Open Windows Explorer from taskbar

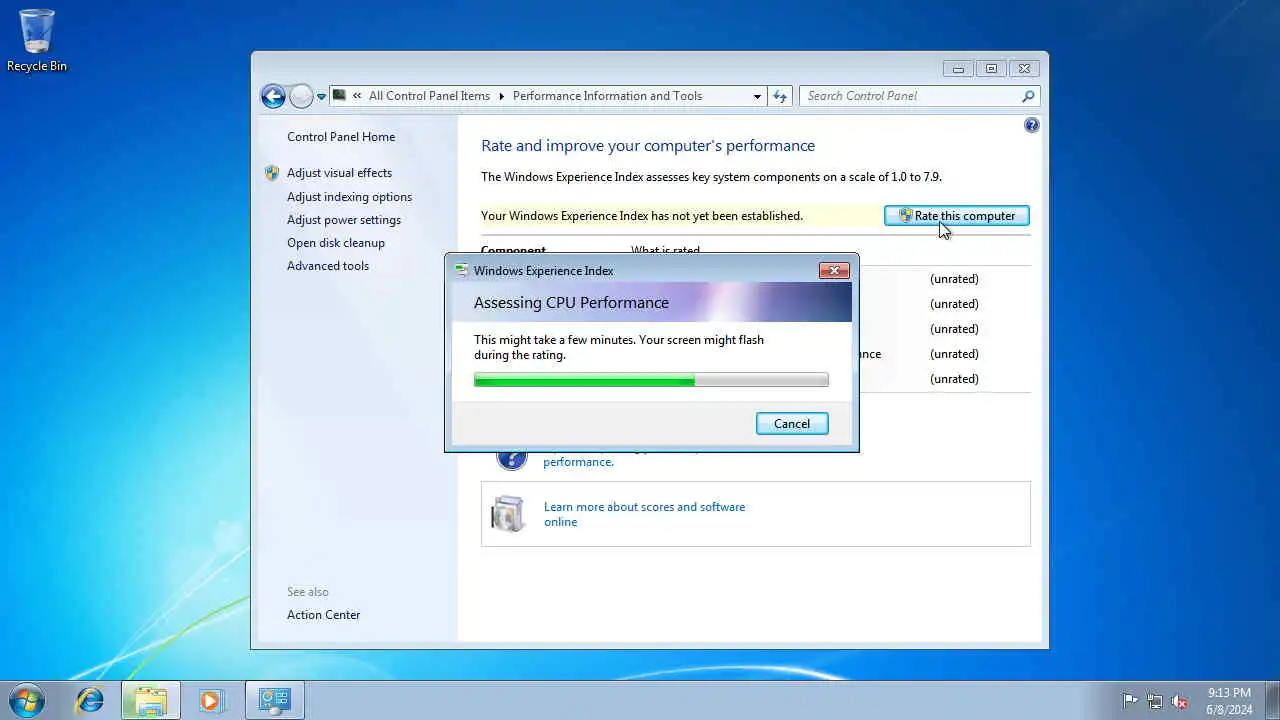tap(151, 700)
